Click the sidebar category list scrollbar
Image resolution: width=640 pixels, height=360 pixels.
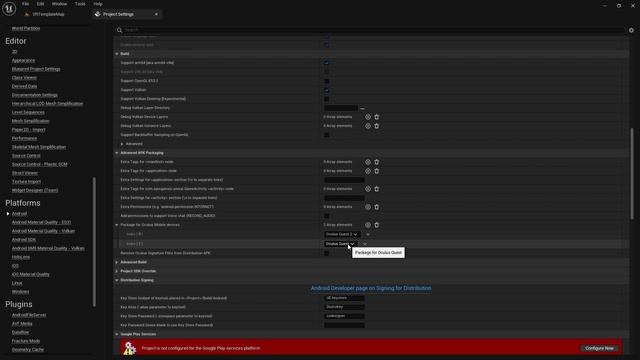coord(94,242)
